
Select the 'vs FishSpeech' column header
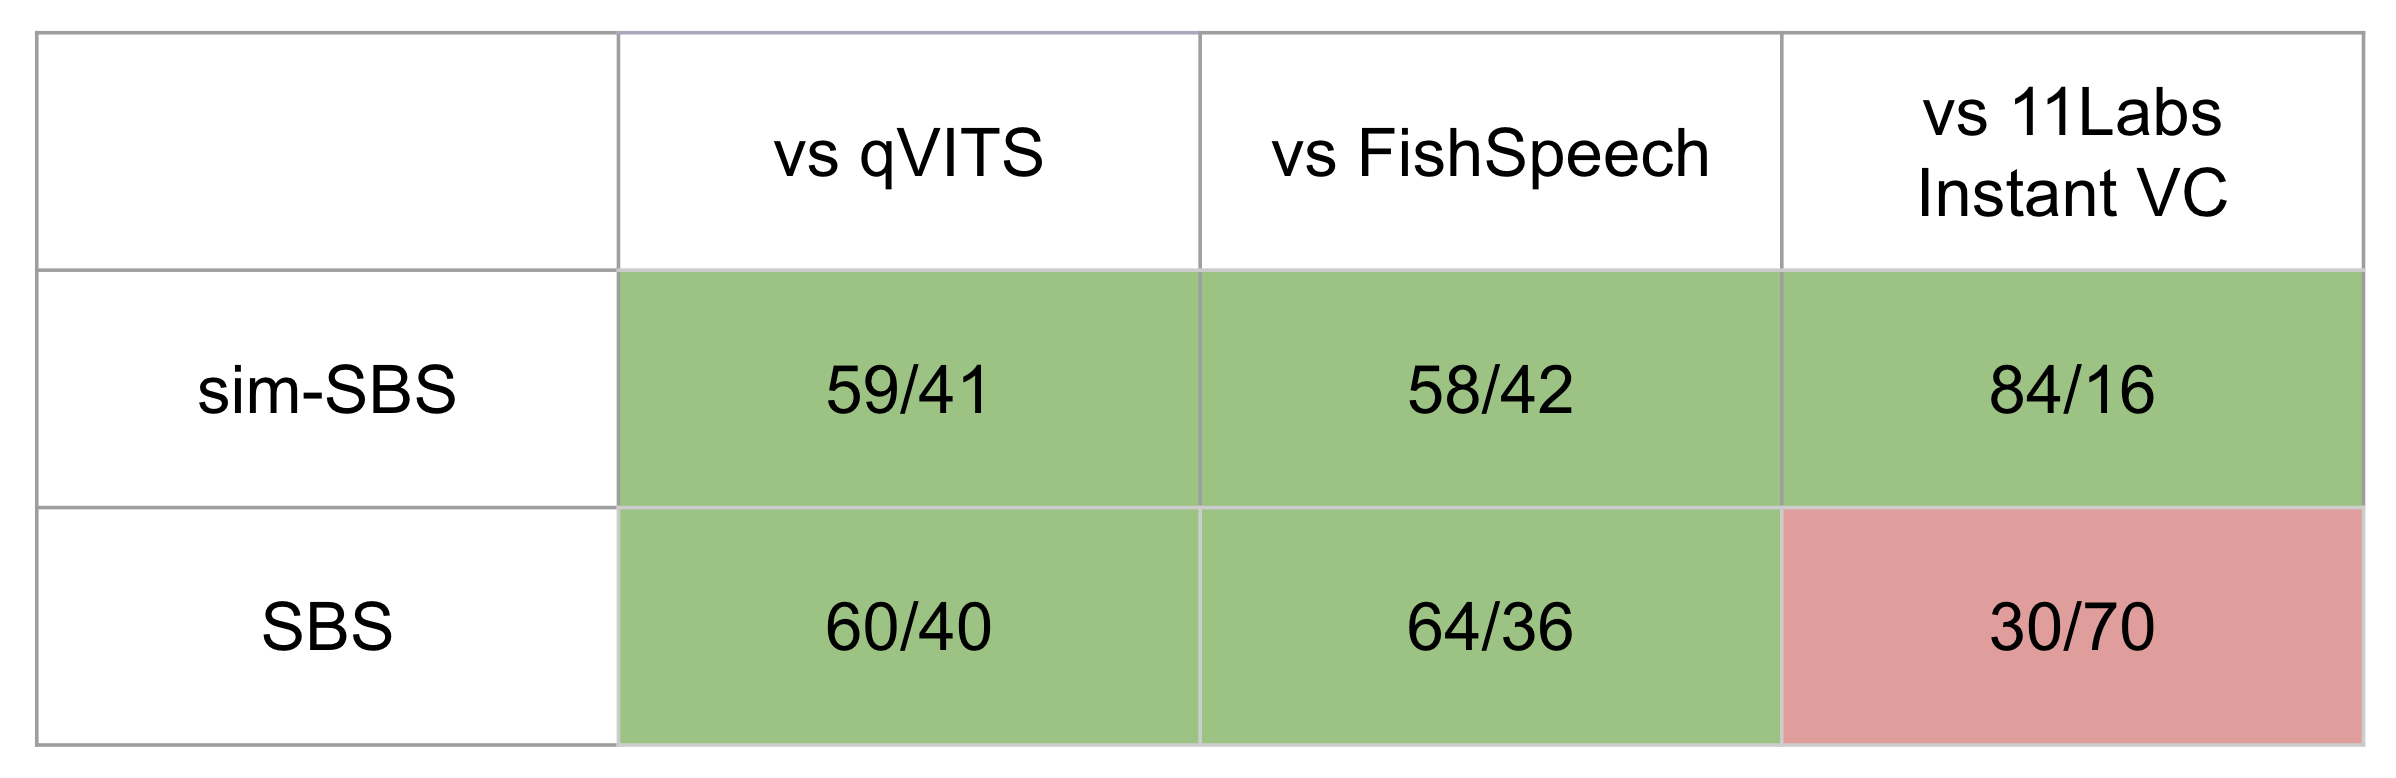pos(1490,153)
